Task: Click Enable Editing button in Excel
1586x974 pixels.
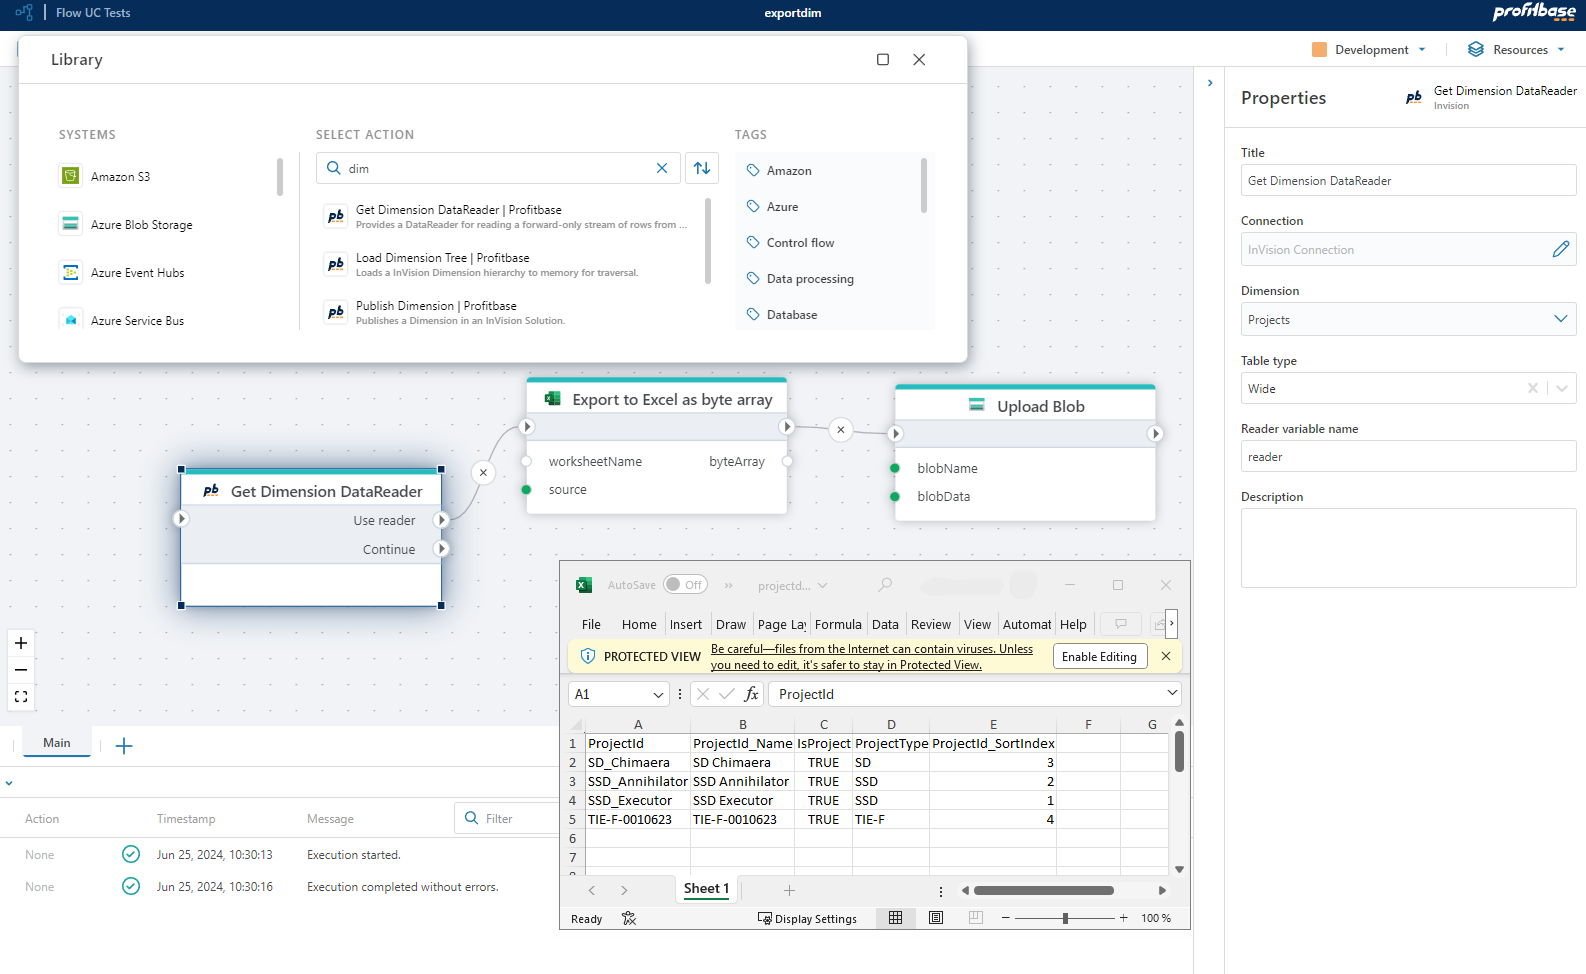Action: (1099, 657)
